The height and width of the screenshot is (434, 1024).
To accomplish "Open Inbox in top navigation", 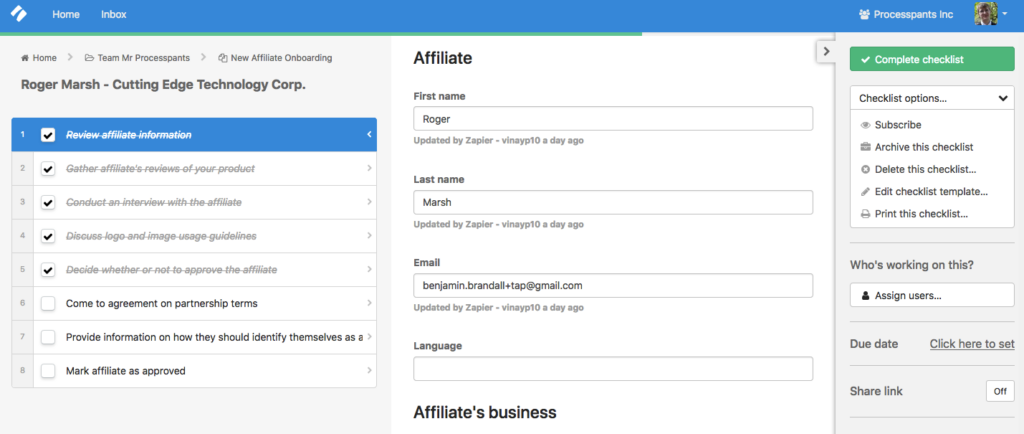I will [x=114, y=14].
